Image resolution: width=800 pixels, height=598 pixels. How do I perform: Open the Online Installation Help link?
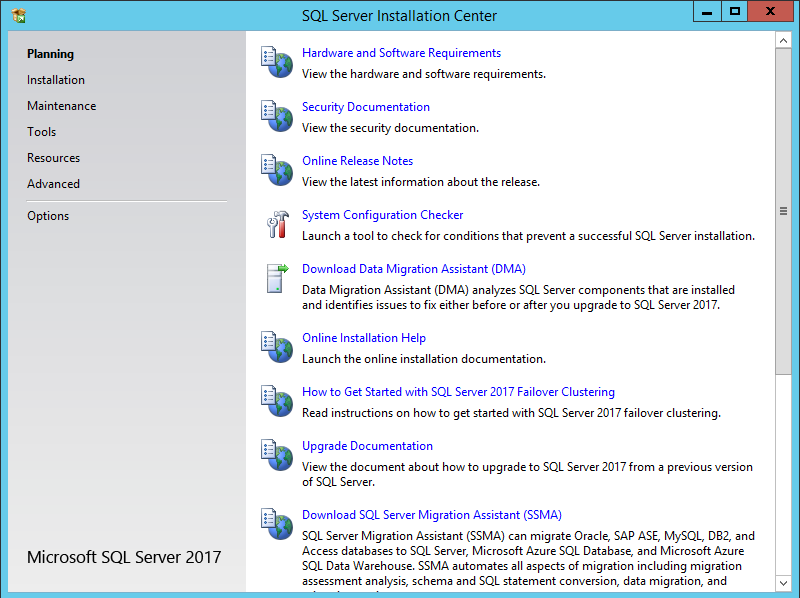(364, 338)
